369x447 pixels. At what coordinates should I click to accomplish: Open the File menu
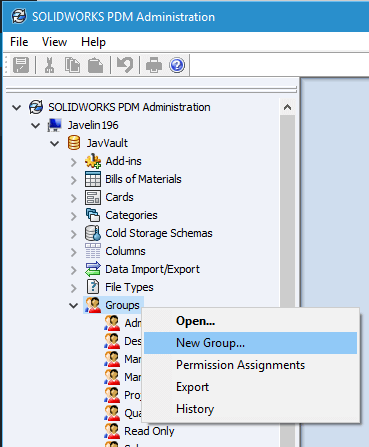(x=19, y=42)
